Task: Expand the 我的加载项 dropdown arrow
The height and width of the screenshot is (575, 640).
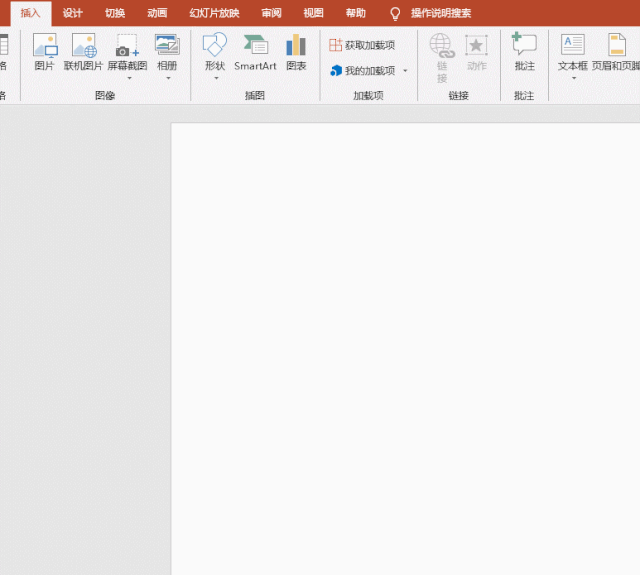Action: point(405,71)
